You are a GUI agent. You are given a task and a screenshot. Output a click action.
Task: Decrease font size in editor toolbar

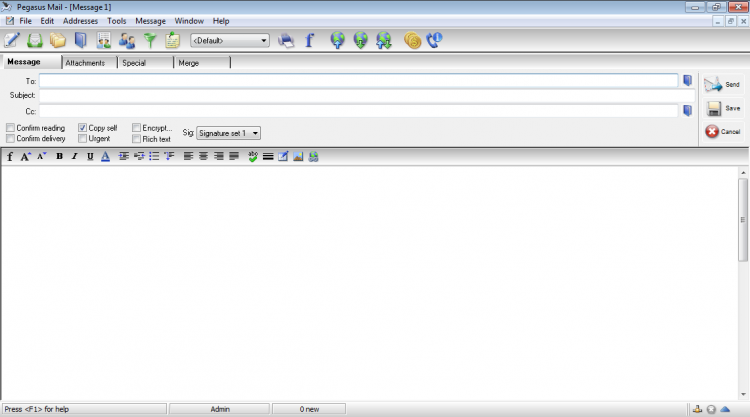pyautogui.click(x=42, y=156)
